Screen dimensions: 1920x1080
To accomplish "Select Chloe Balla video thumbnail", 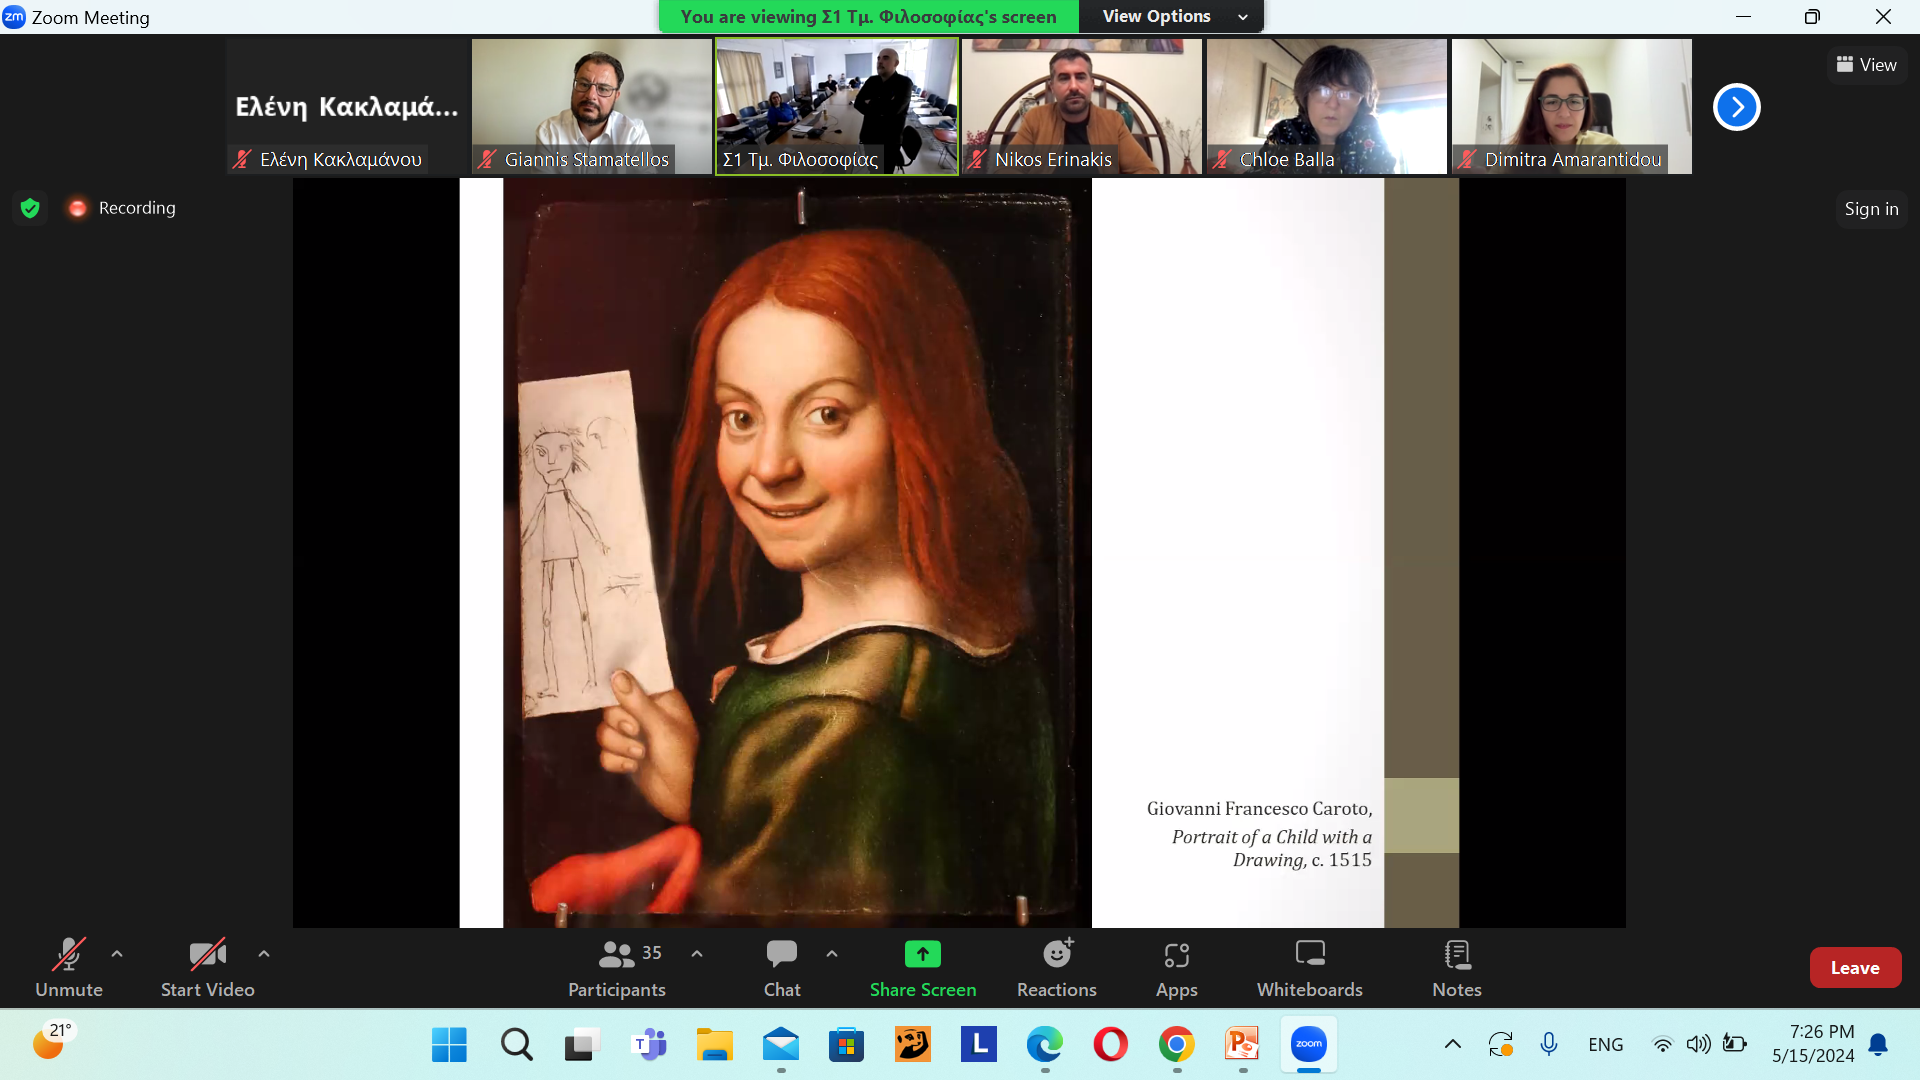I will point(1327,106).
